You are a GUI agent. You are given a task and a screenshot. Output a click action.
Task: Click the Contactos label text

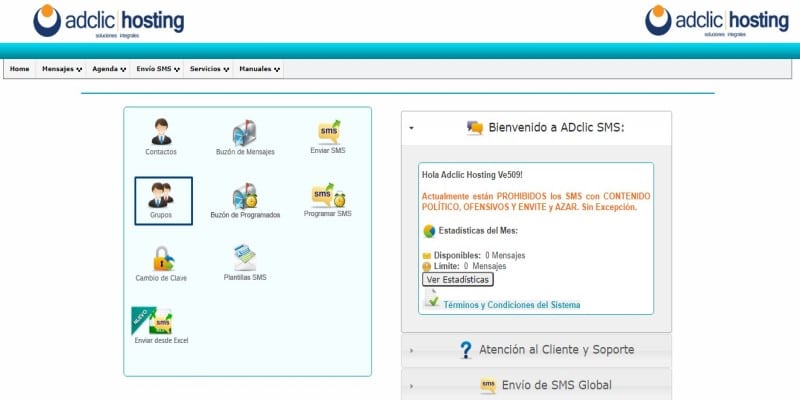tap(161, 152)
